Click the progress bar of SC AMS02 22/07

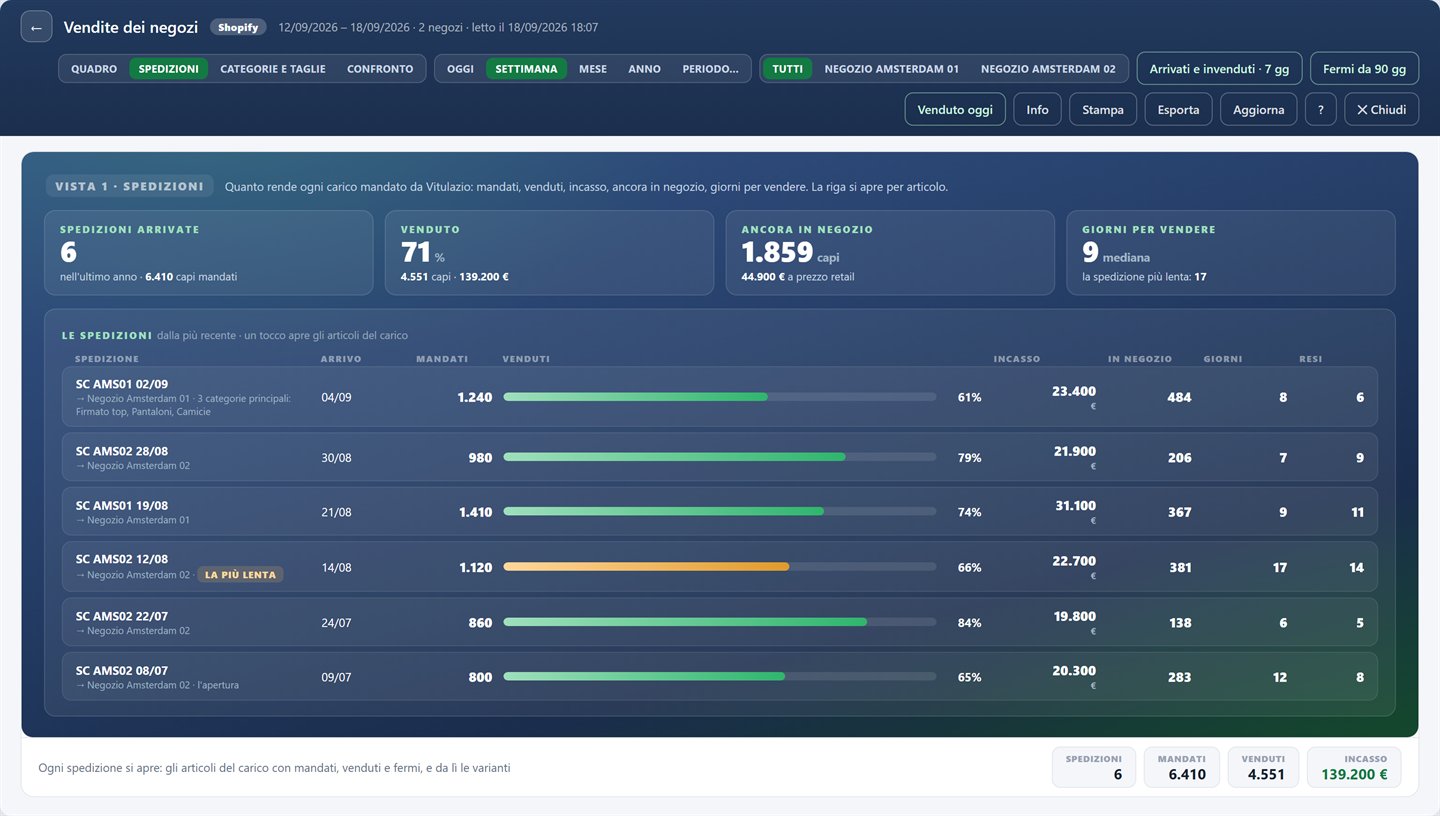(720, 622)
